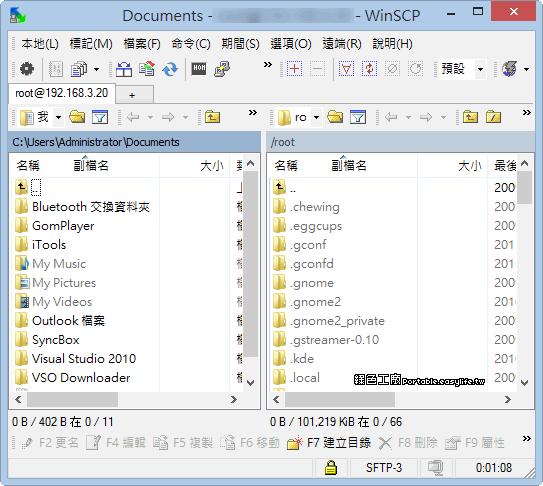
Task: Click the remote panel filter icon
Action: point(358,117)
